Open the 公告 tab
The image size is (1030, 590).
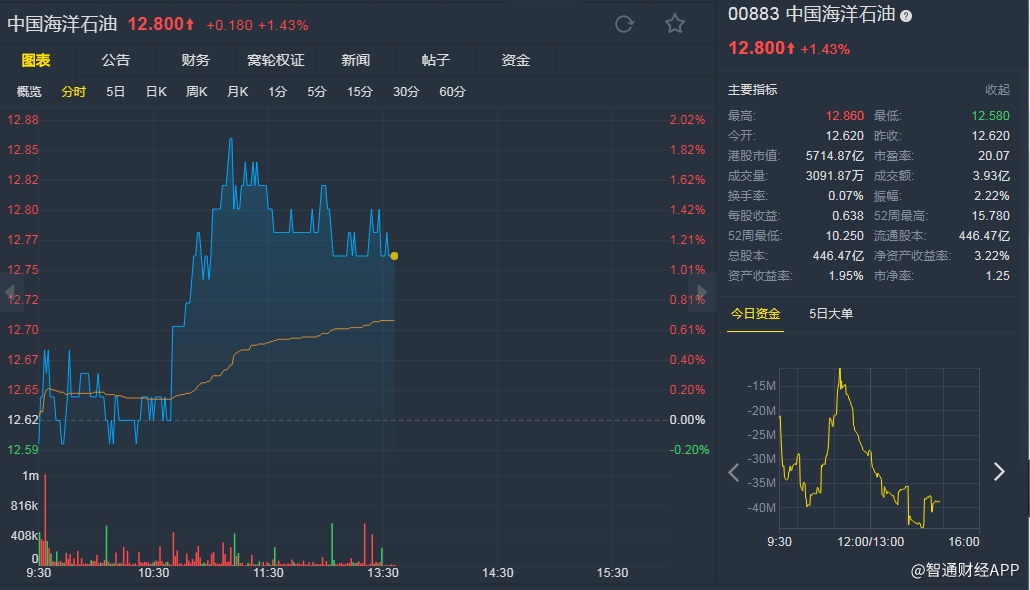click(x=115, y=60)
